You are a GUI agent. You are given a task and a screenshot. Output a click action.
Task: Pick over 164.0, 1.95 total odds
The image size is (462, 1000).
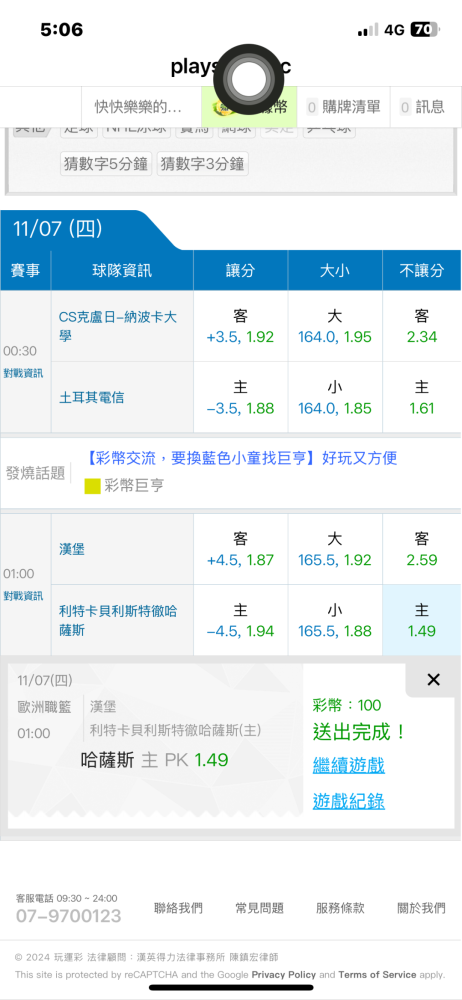click(335, 327)
